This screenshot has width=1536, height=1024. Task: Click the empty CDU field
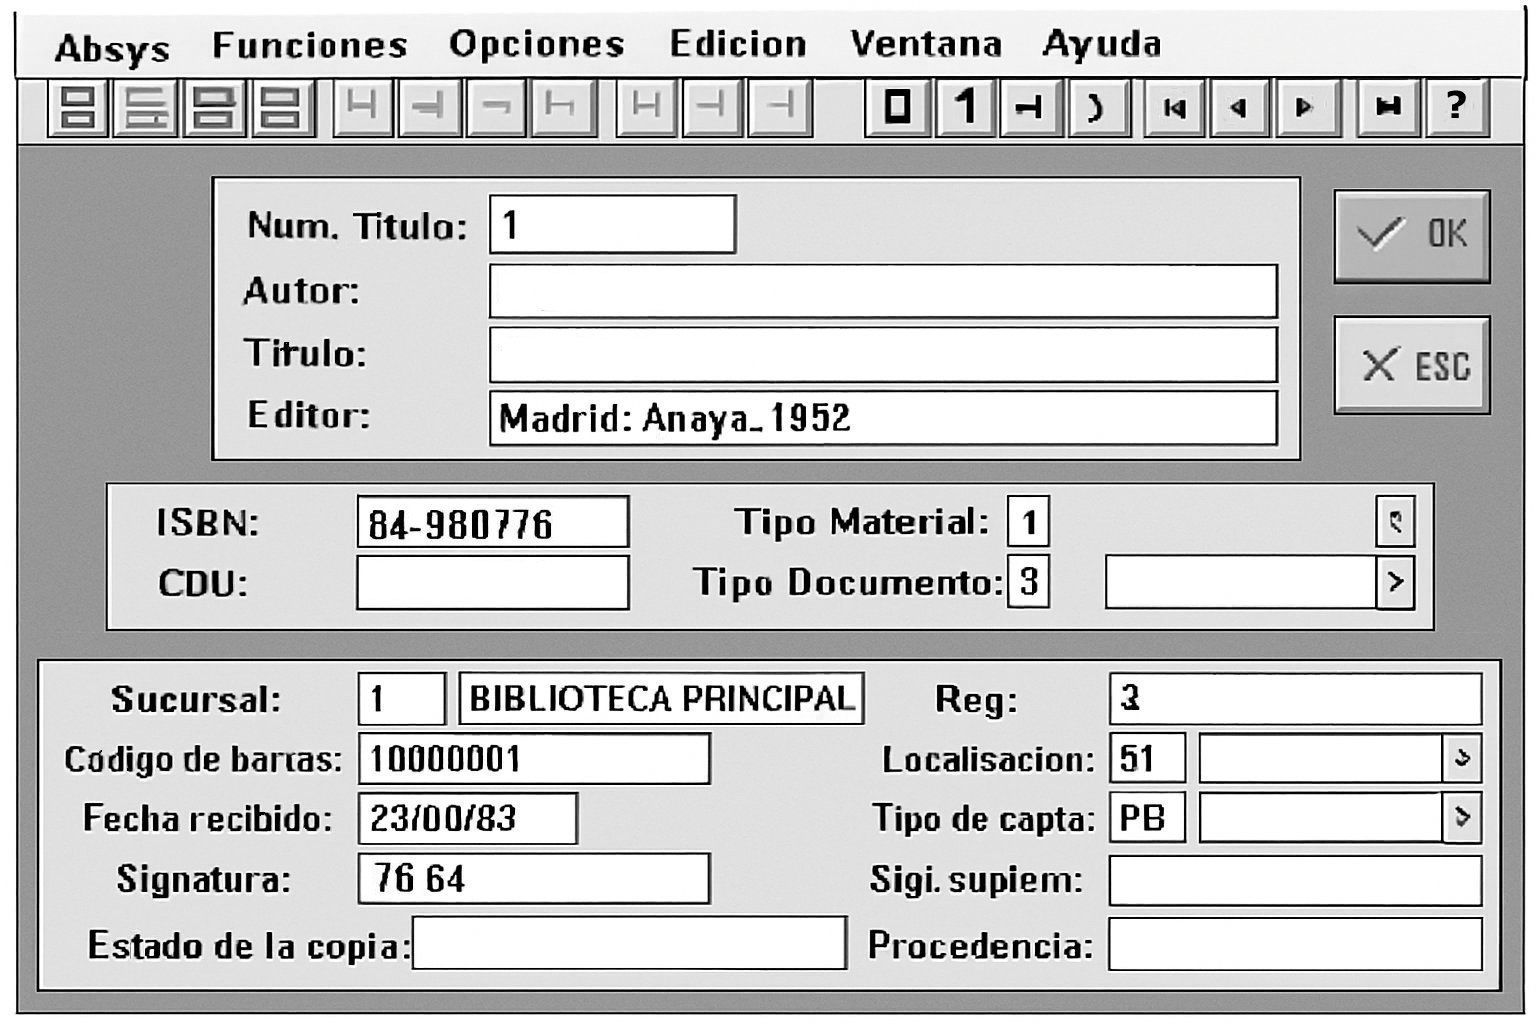[x=493, y=582]
